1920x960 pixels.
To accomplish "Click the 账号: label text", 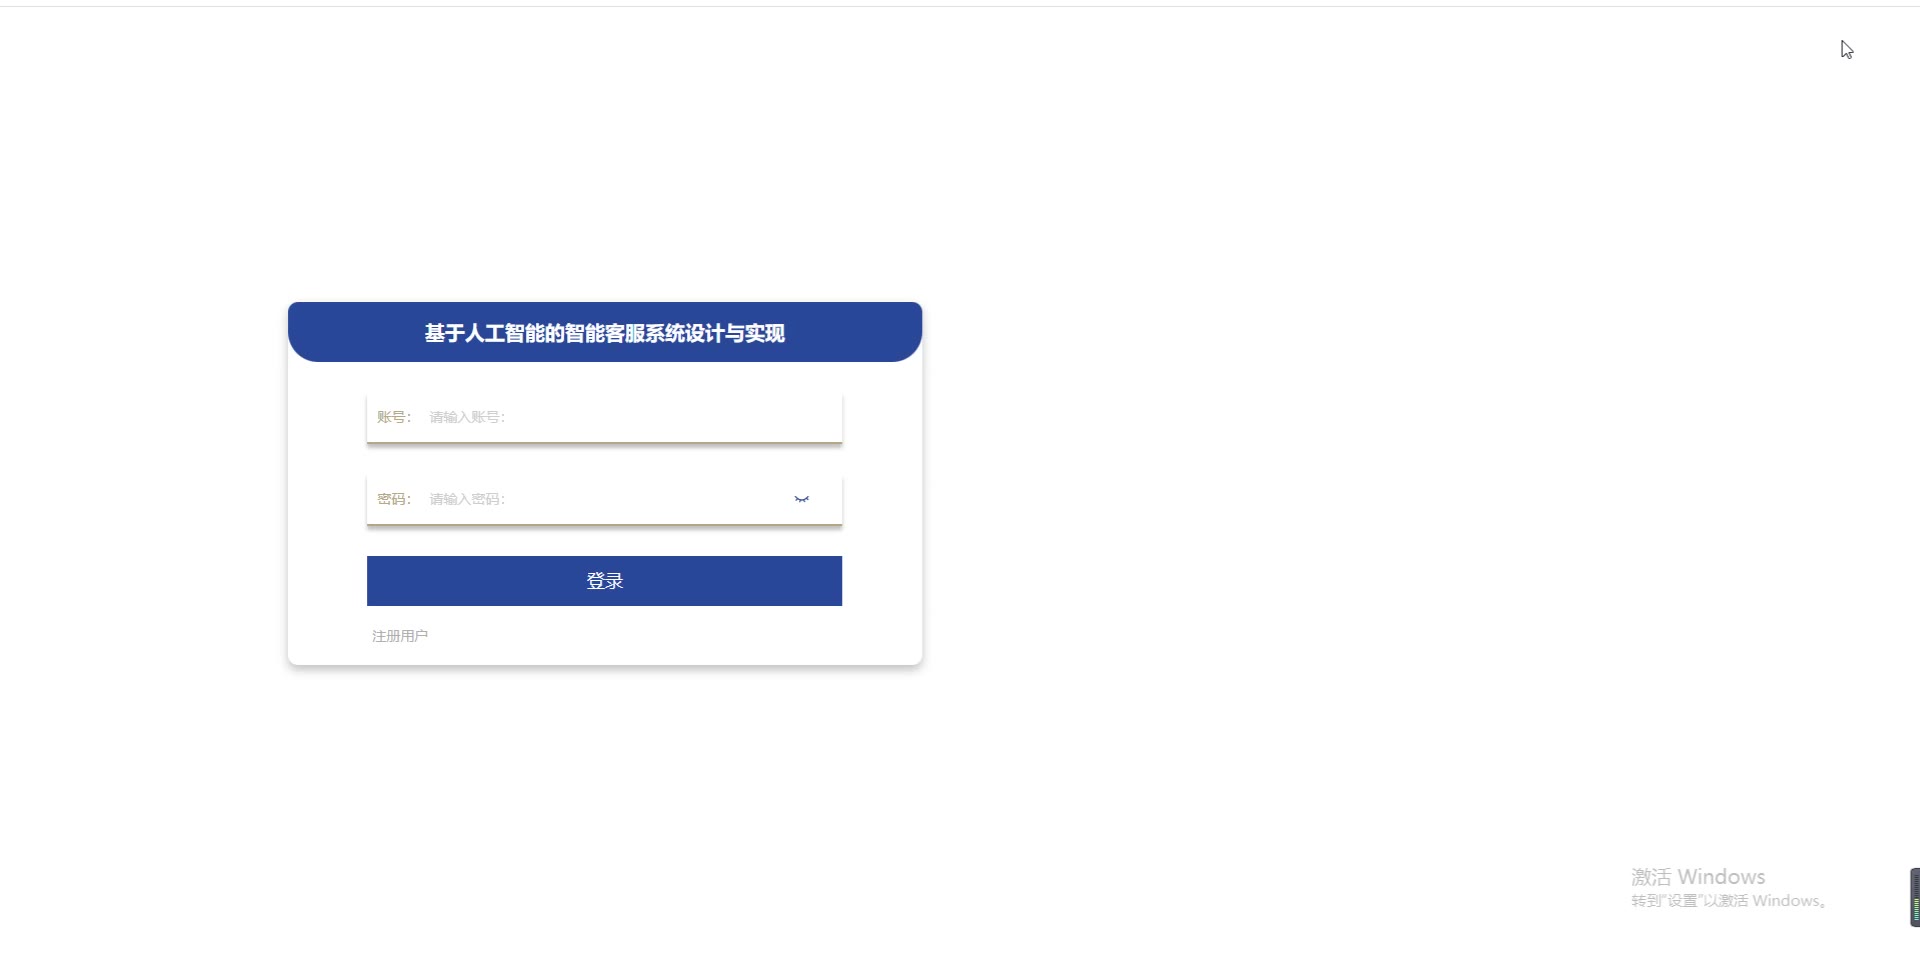I will coord(394,417).
